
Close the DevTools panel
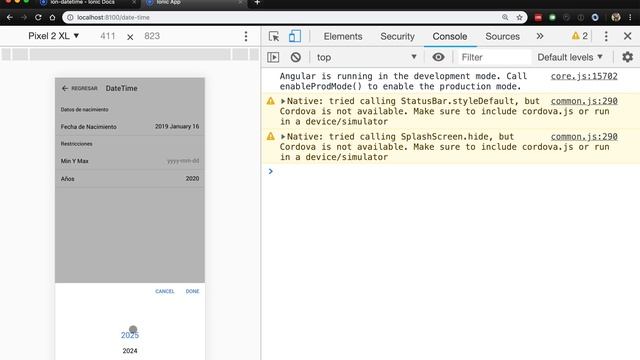click(628, 36)
